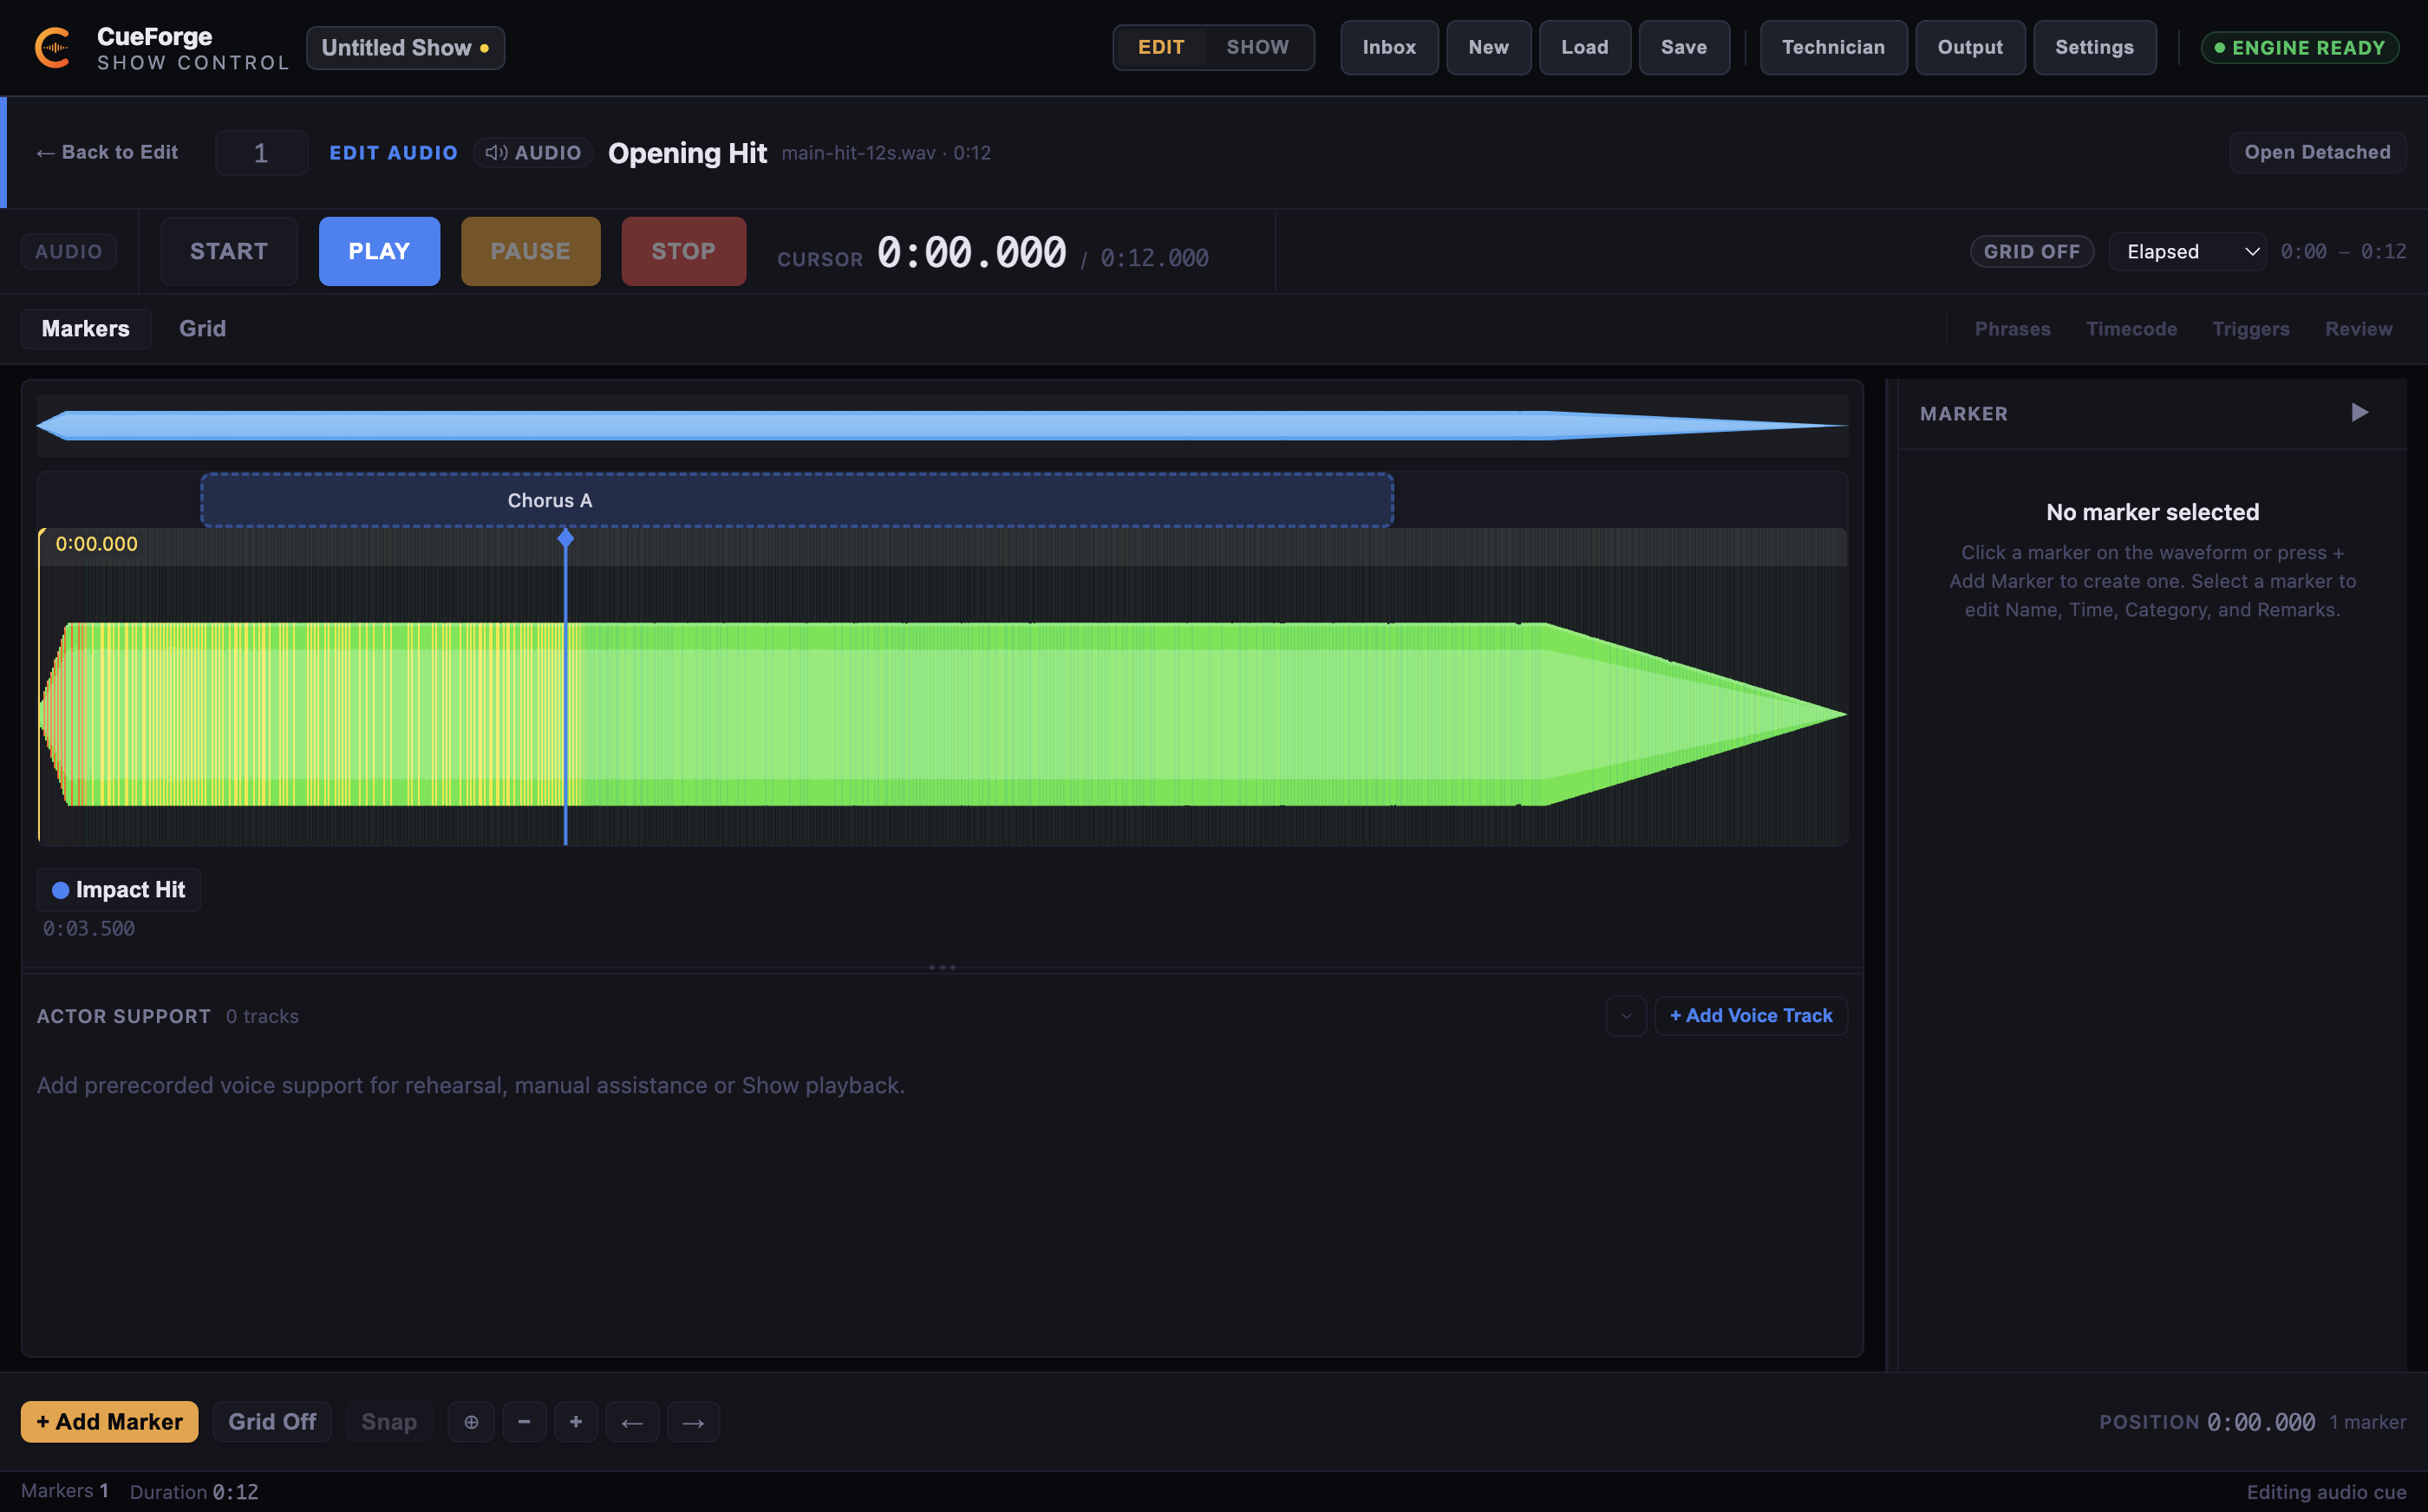Screen dimensions: 2428x1512
Task: Zoom out with the minus icon
Action: (x=524, y=1421)
